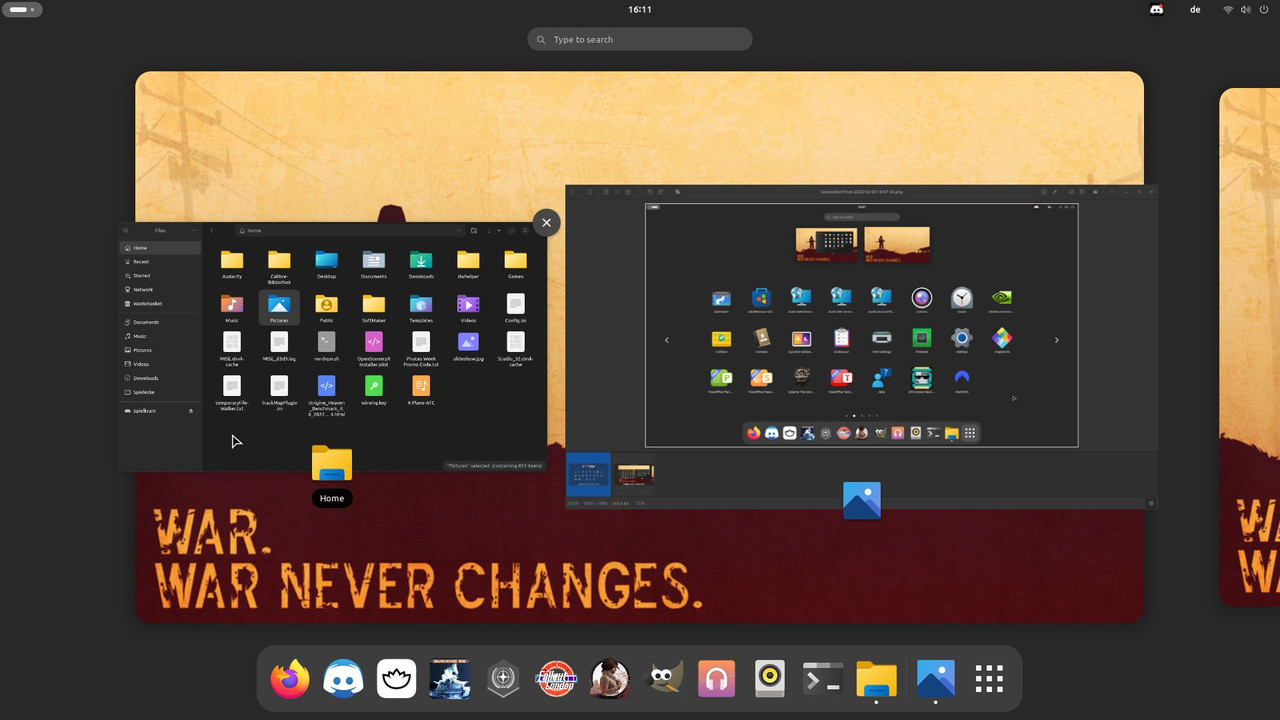Select the Config.ini file in Files
The image size is (1280, 720).
[515, 308]
